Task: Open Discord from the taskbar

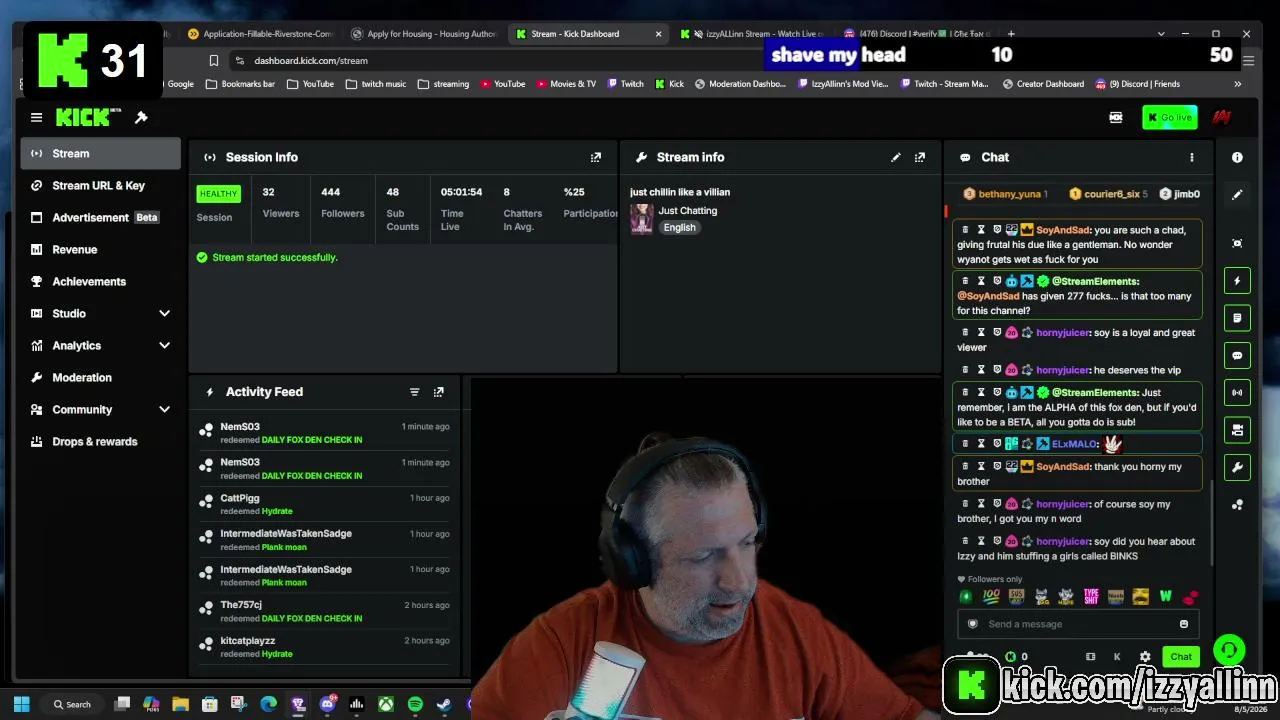Action: click(x=327, y=705)
